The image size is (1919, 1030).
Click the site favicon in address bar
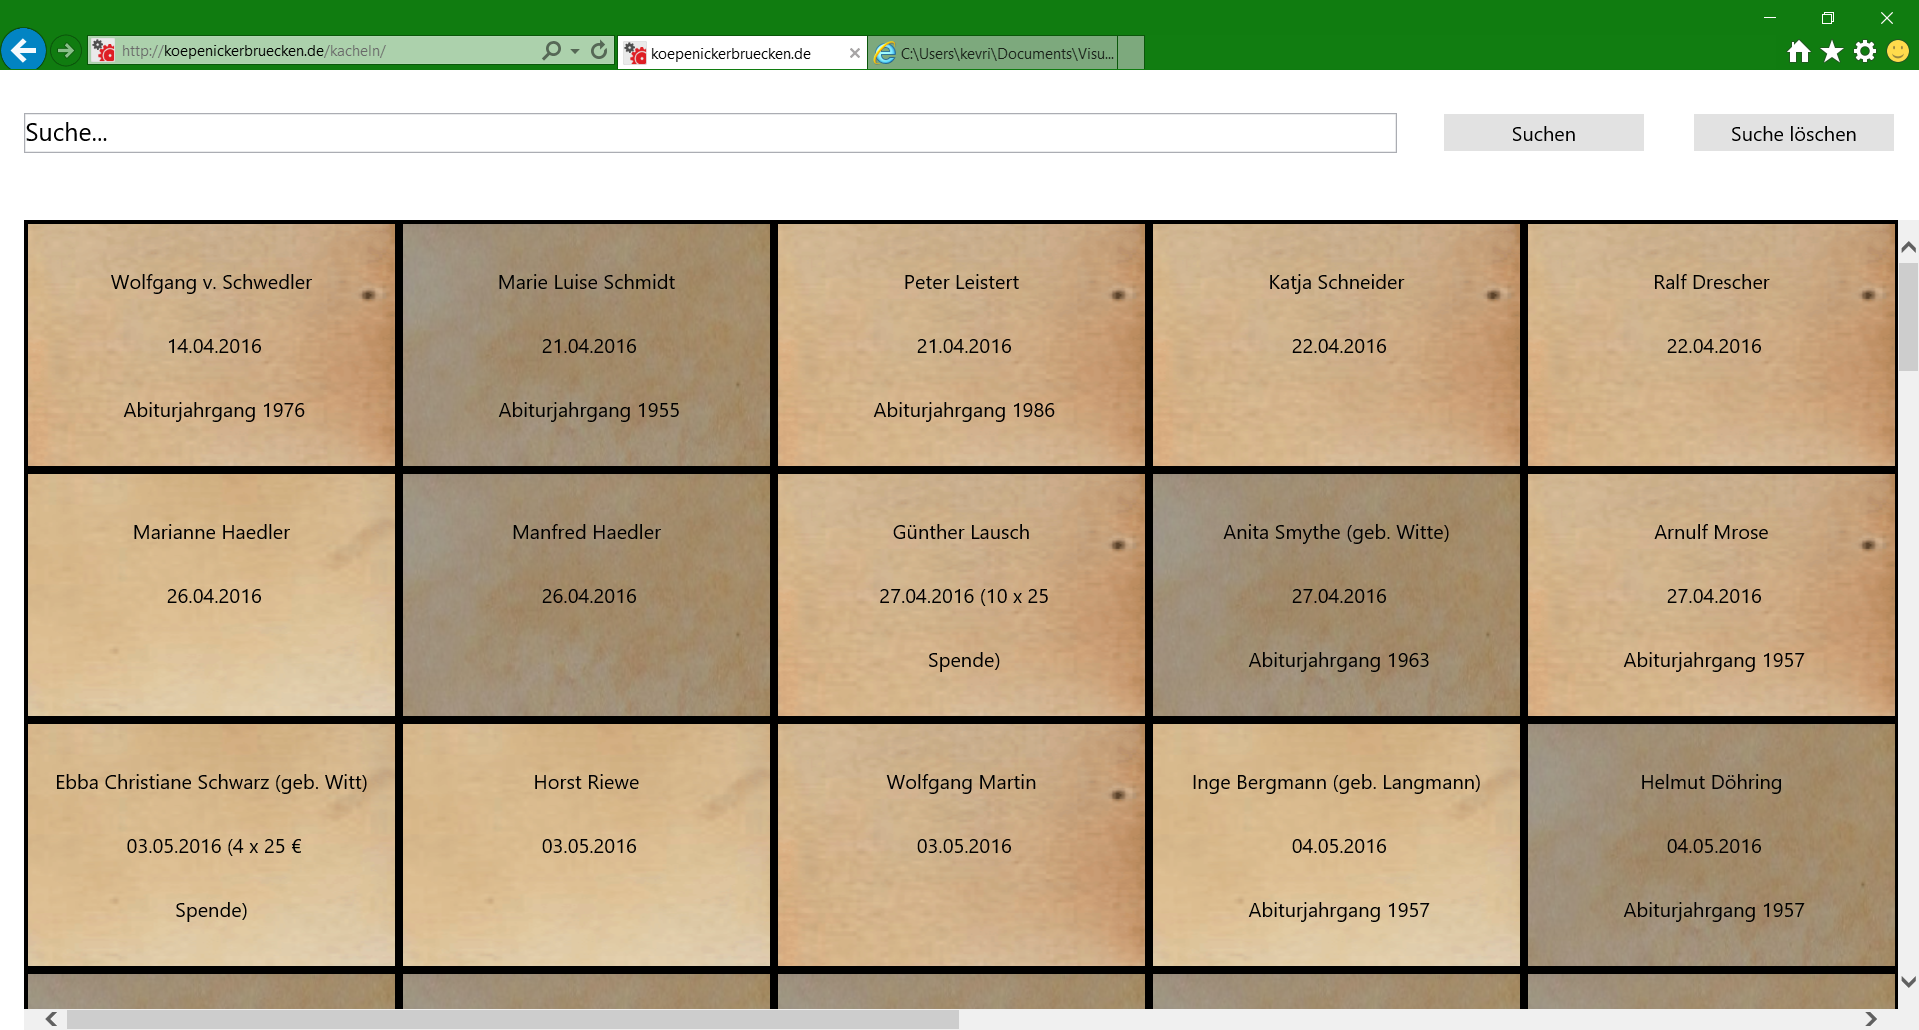pyautogui.click(x=103, y=50)
